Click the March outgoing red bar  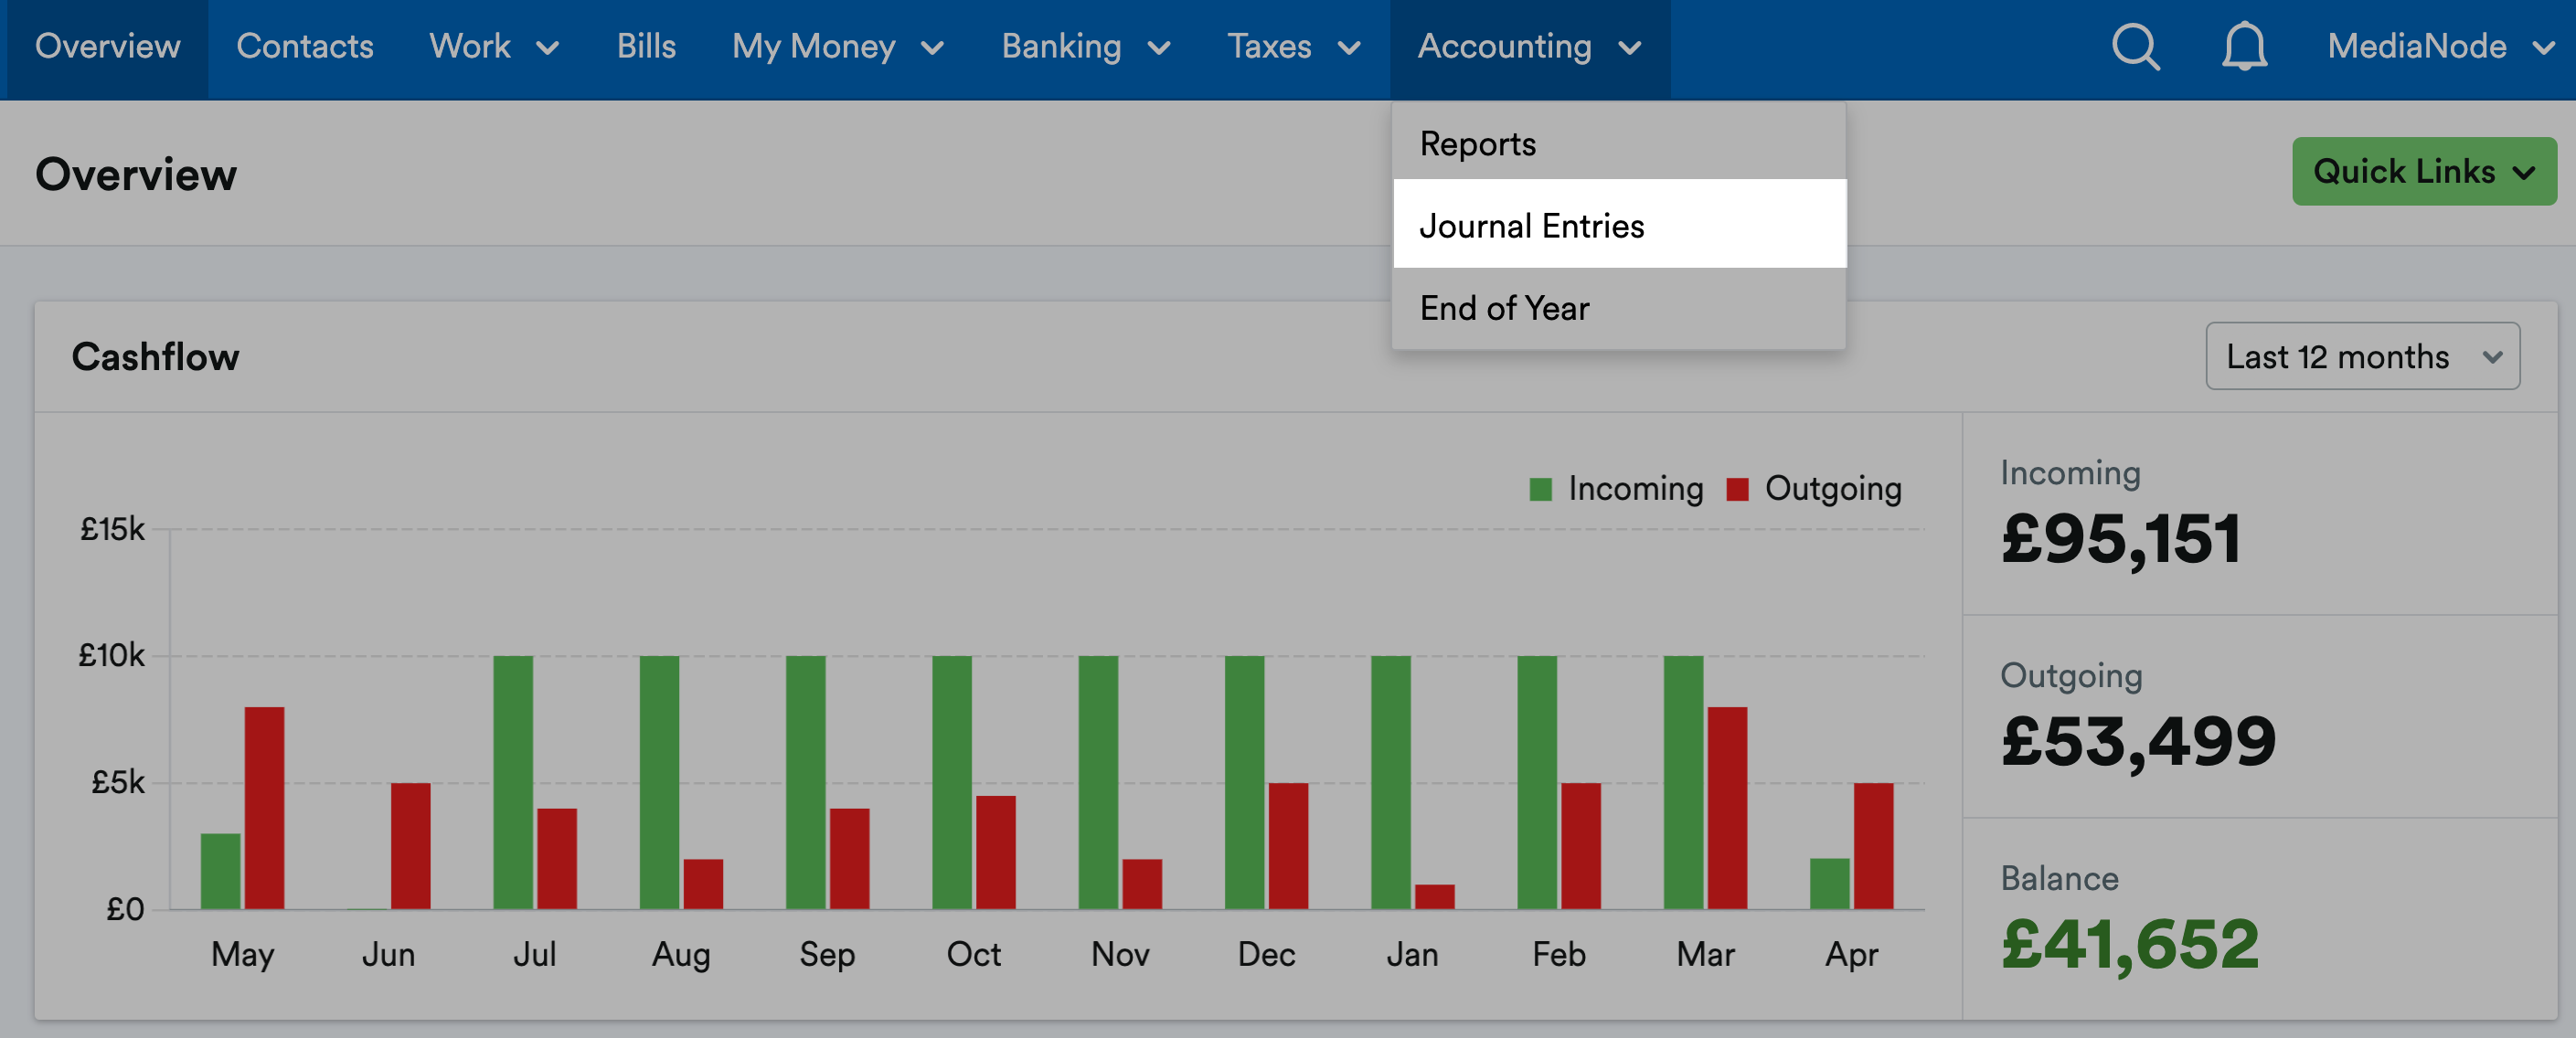point(1726,807)
